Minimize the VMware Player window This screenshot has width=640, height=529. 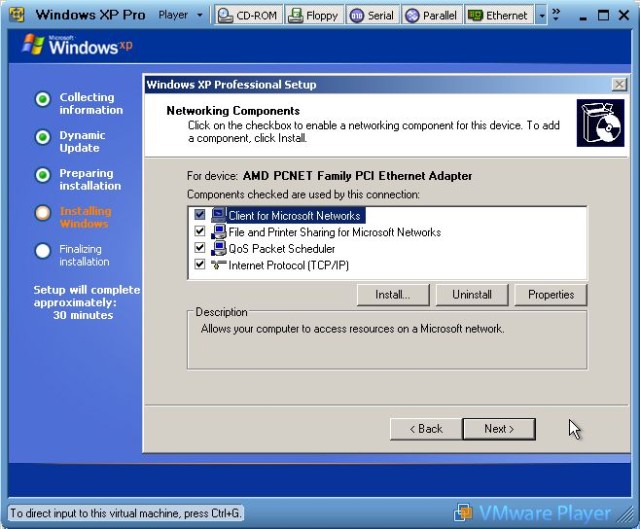coord(583,16)
